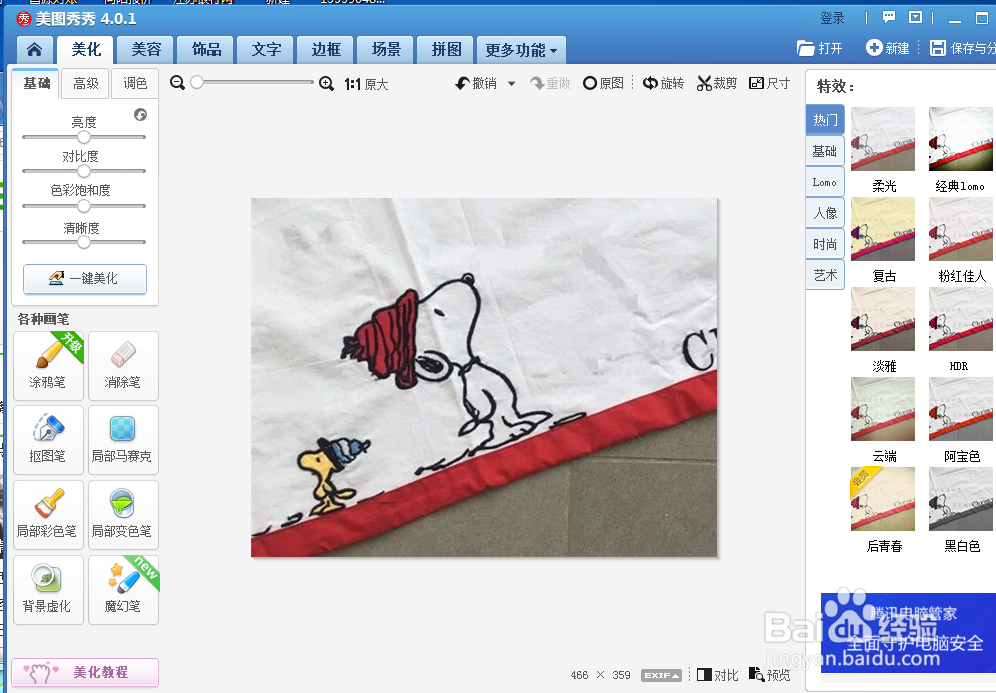Apply the 经典lomo effect thumbnail
The width and height of the screenshot is (996, 693).
coord(960,139)
